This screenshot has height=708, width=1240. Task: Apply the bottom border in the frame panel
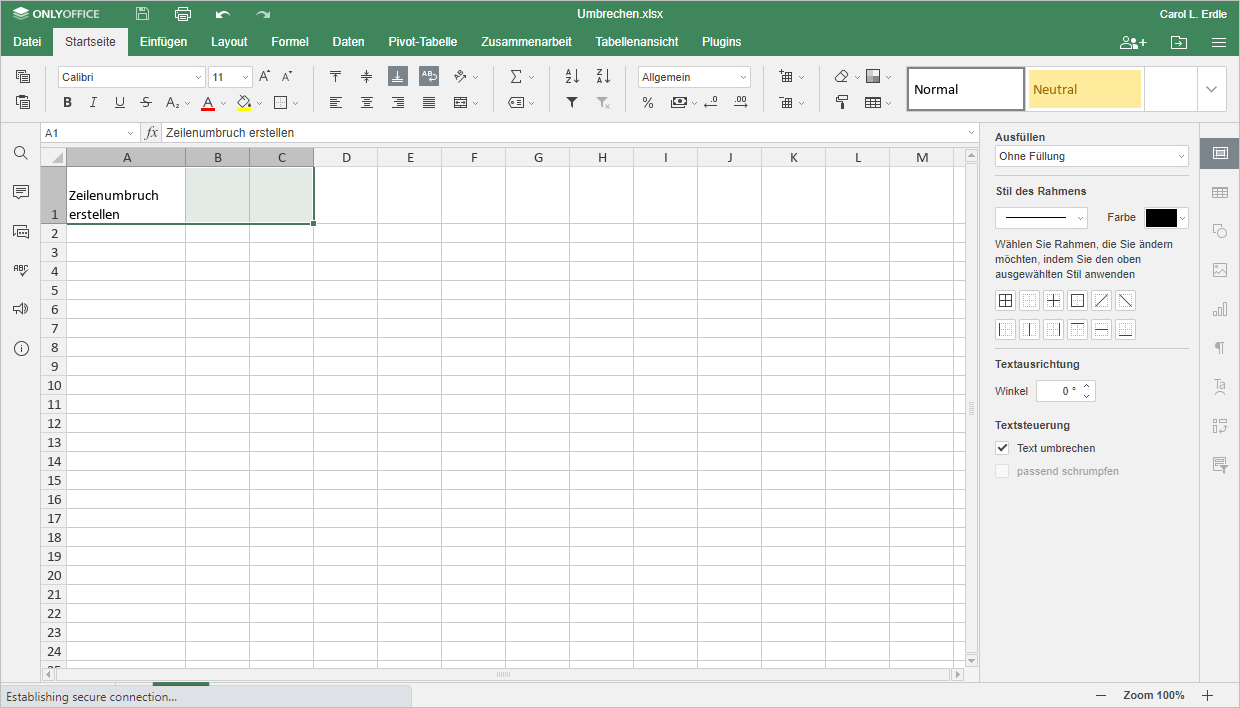(1126, 330)
